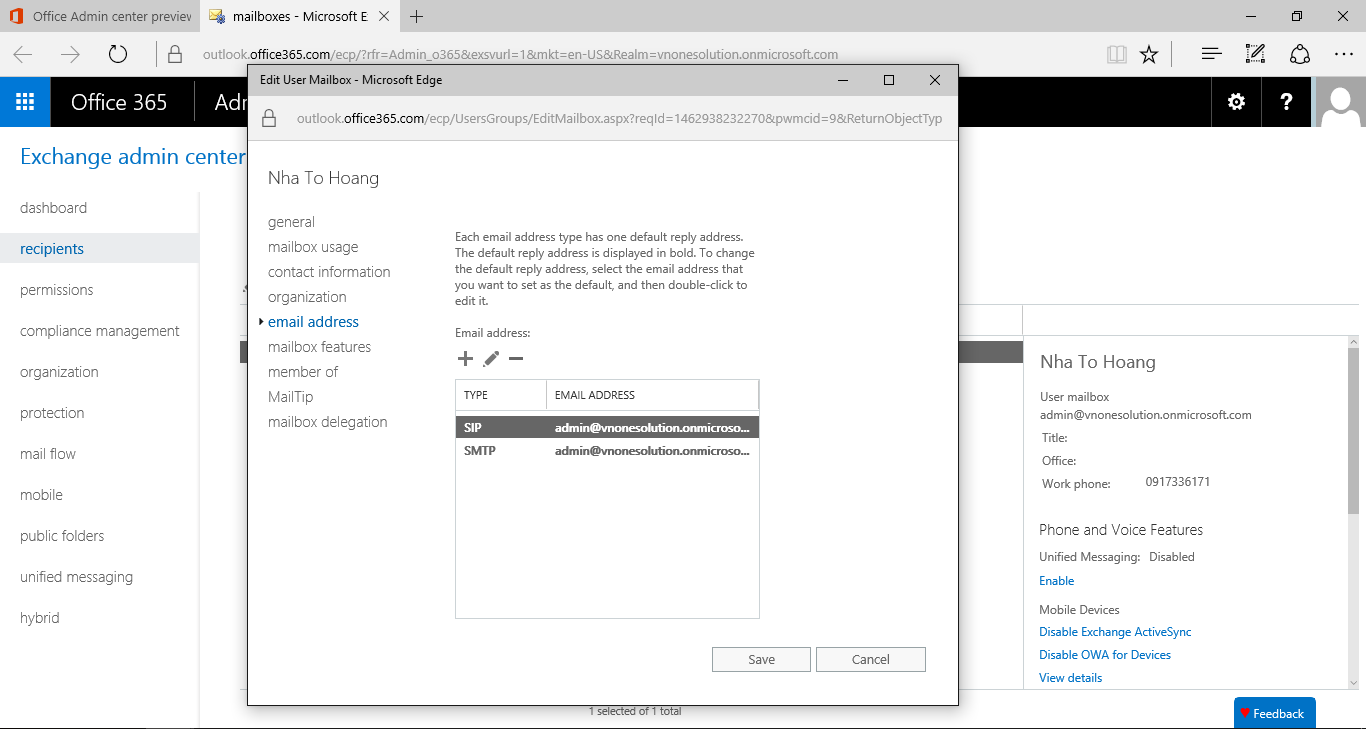Open Edge more actions ellipsis menu
1366x729 pixels.
click(x=1343, y=54)
